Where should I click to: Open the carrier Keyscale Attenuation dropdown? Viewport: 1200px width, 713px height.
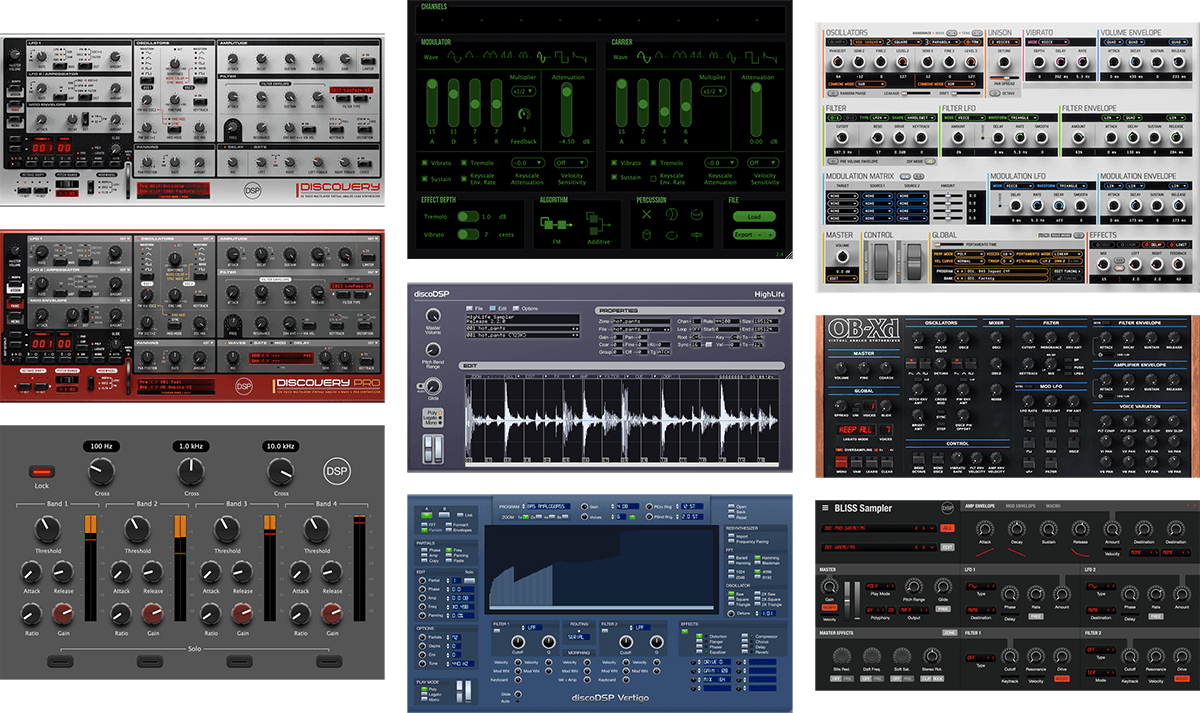pos(719,162)
